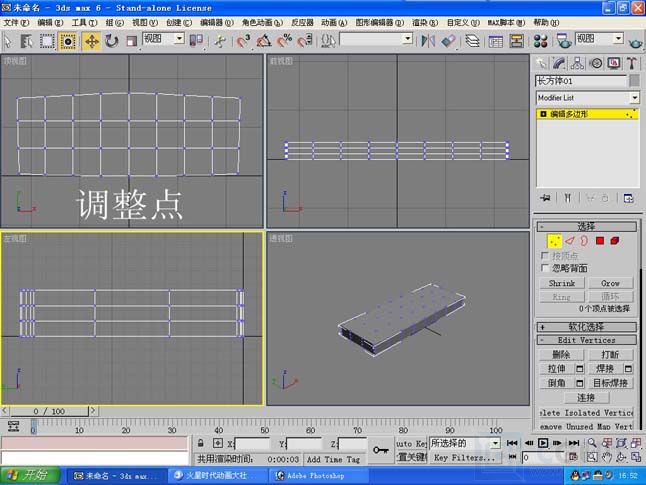
Task: Open the 动画 (Animation) menu
Action: tap(334, 23)
